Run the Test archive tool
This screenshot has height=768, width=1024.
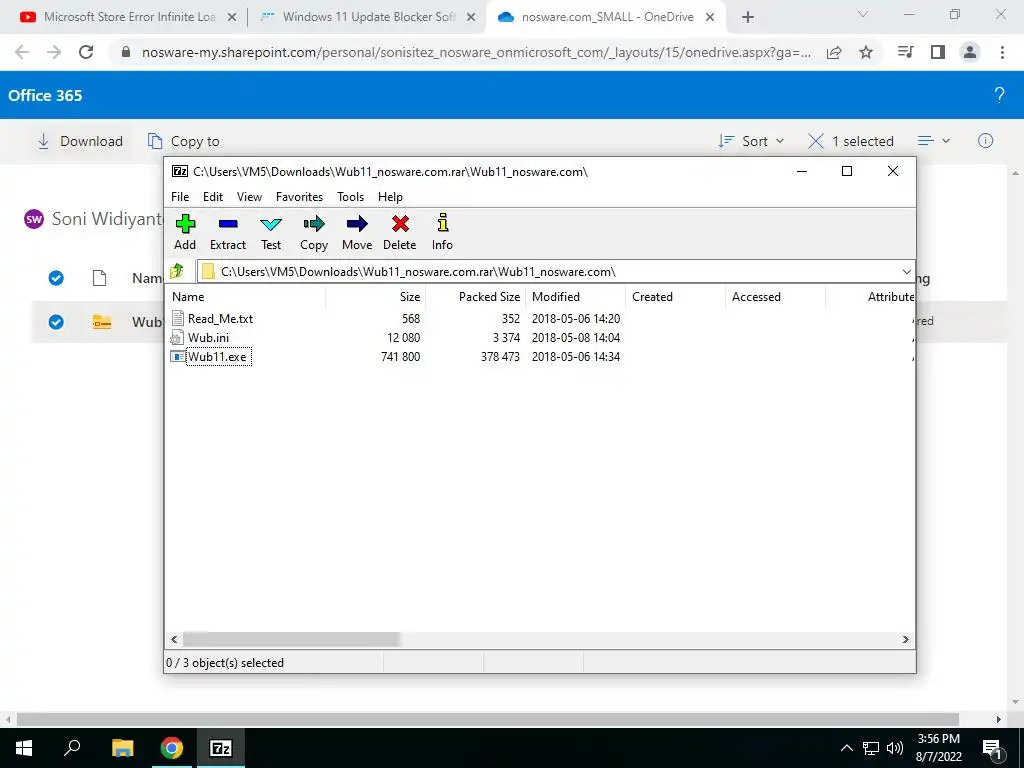(271, 232)
